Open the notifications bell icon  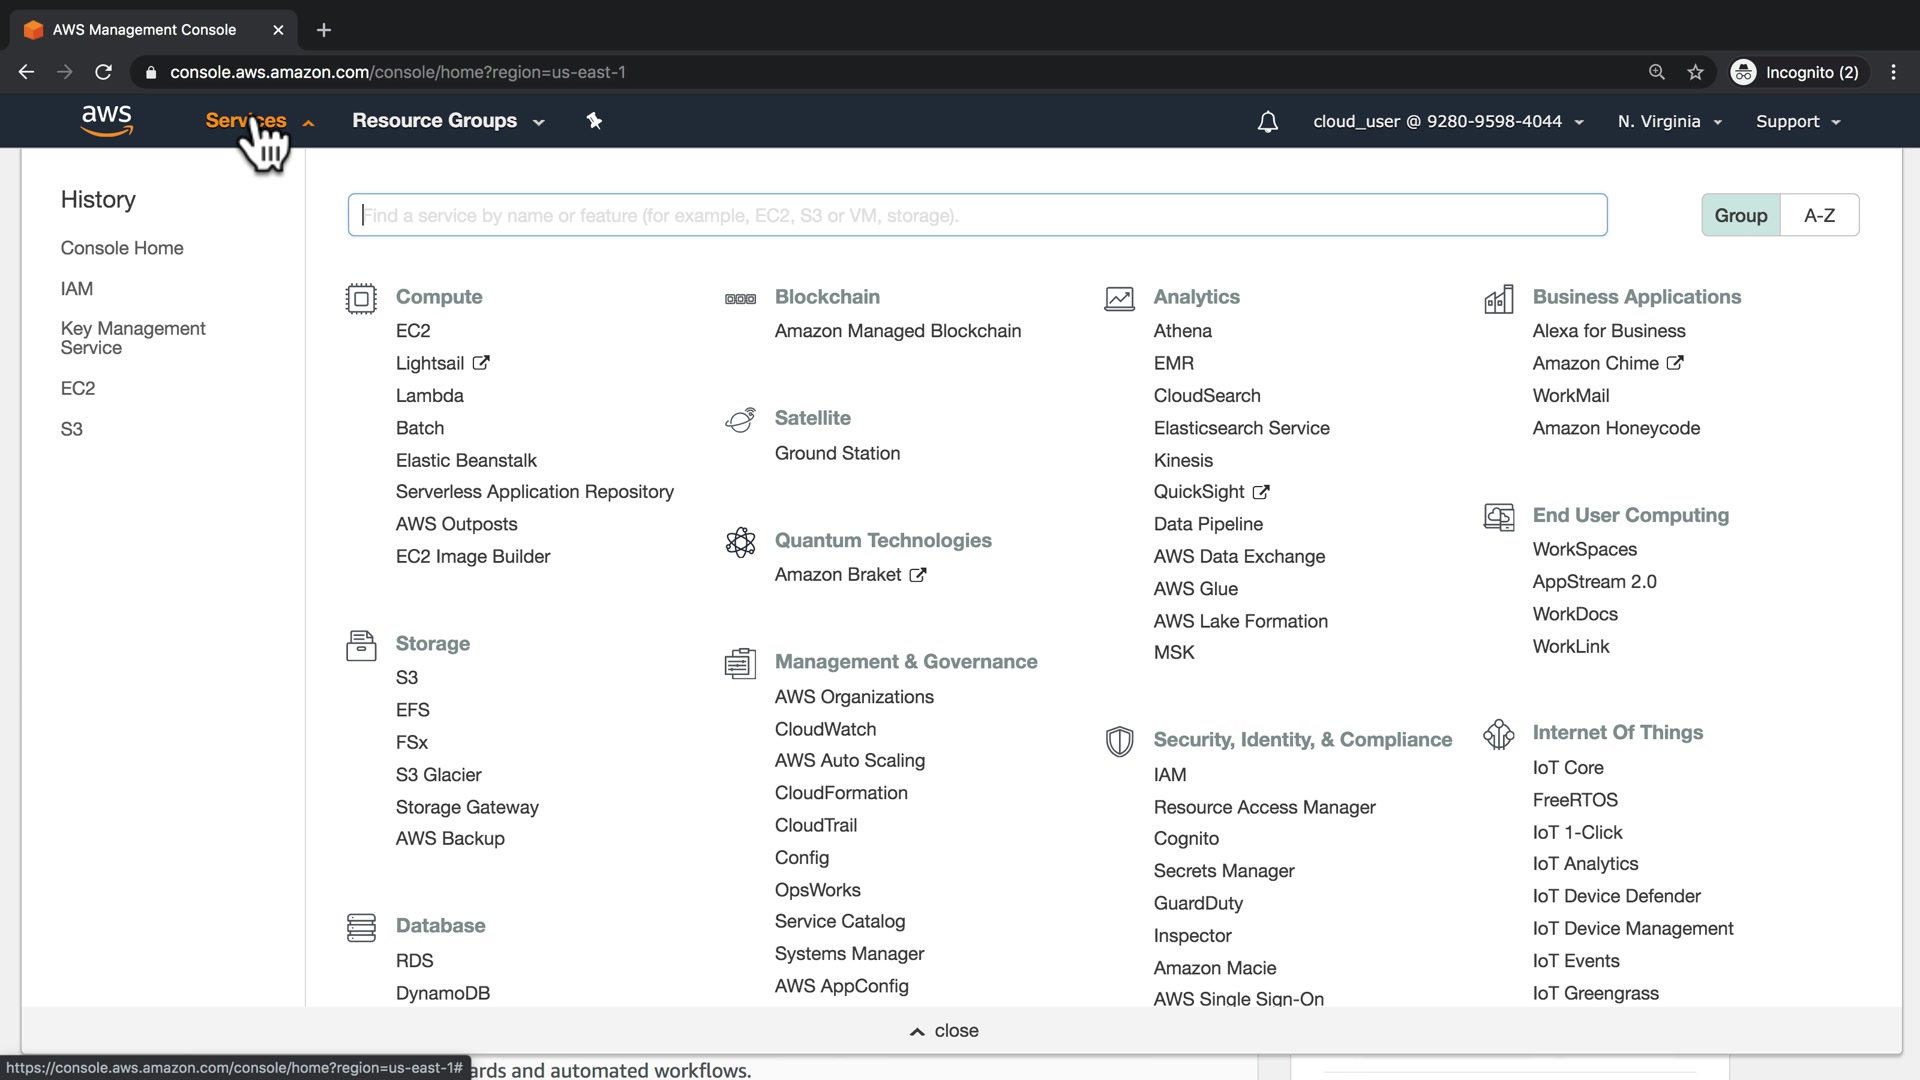(x=1267, y=122)
